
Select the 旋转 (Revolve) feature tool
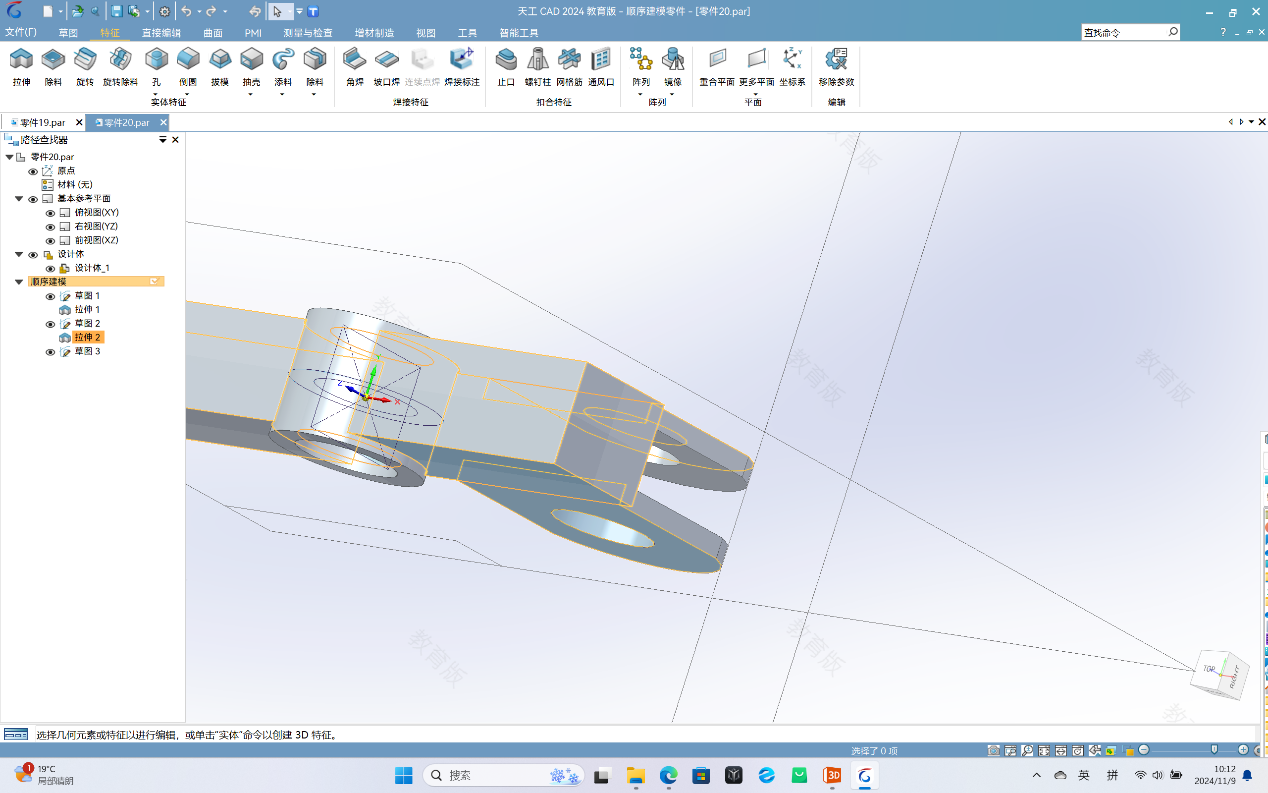click(x=85, y=66)
